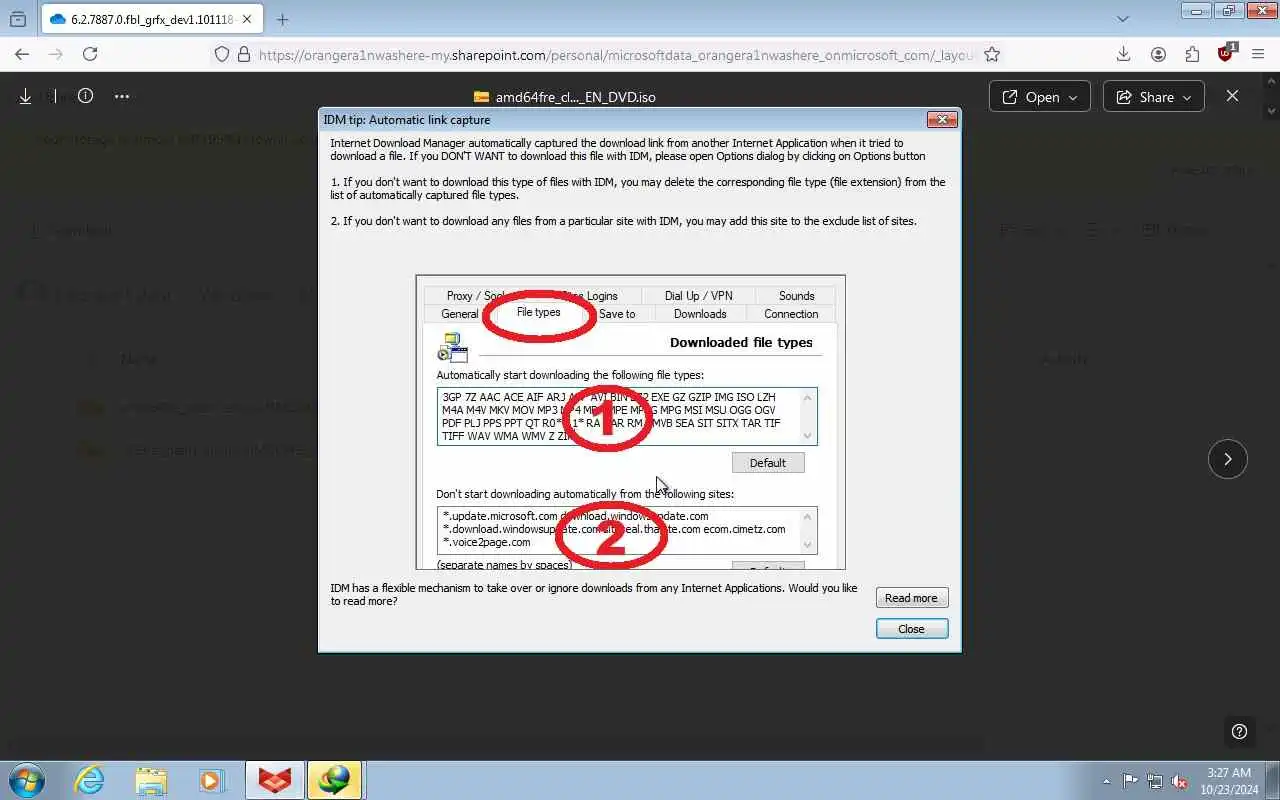
Task: Close the SharePoint browser tab
Action: click(x=247, y=19)
